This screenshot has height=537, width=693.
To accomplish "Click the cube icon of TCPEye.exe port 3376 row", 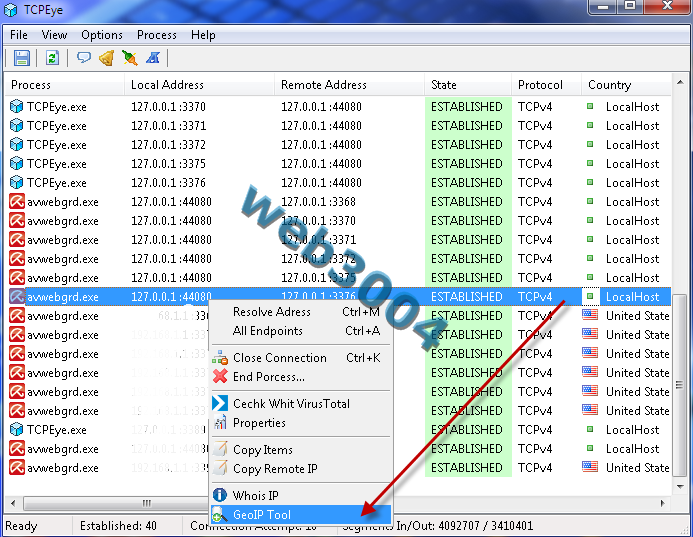I will (16, 183).
